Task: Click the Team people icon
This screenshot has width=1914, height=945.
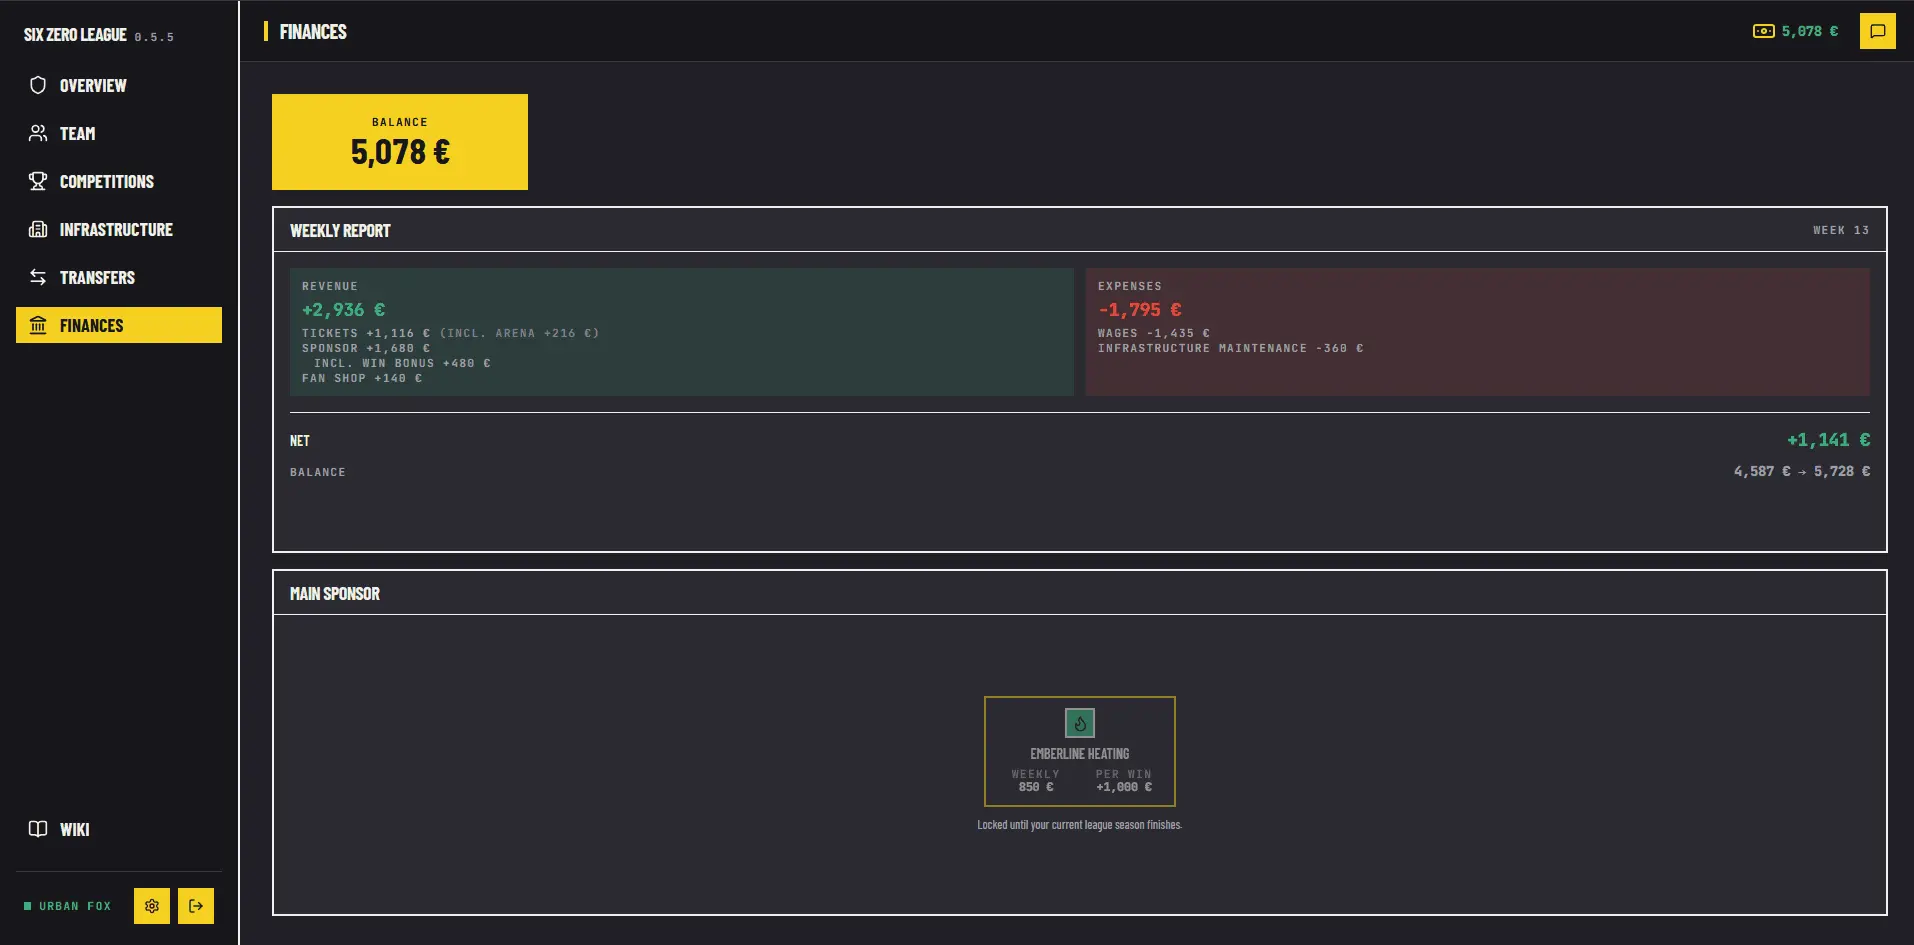Action: [x=38, y=133]
